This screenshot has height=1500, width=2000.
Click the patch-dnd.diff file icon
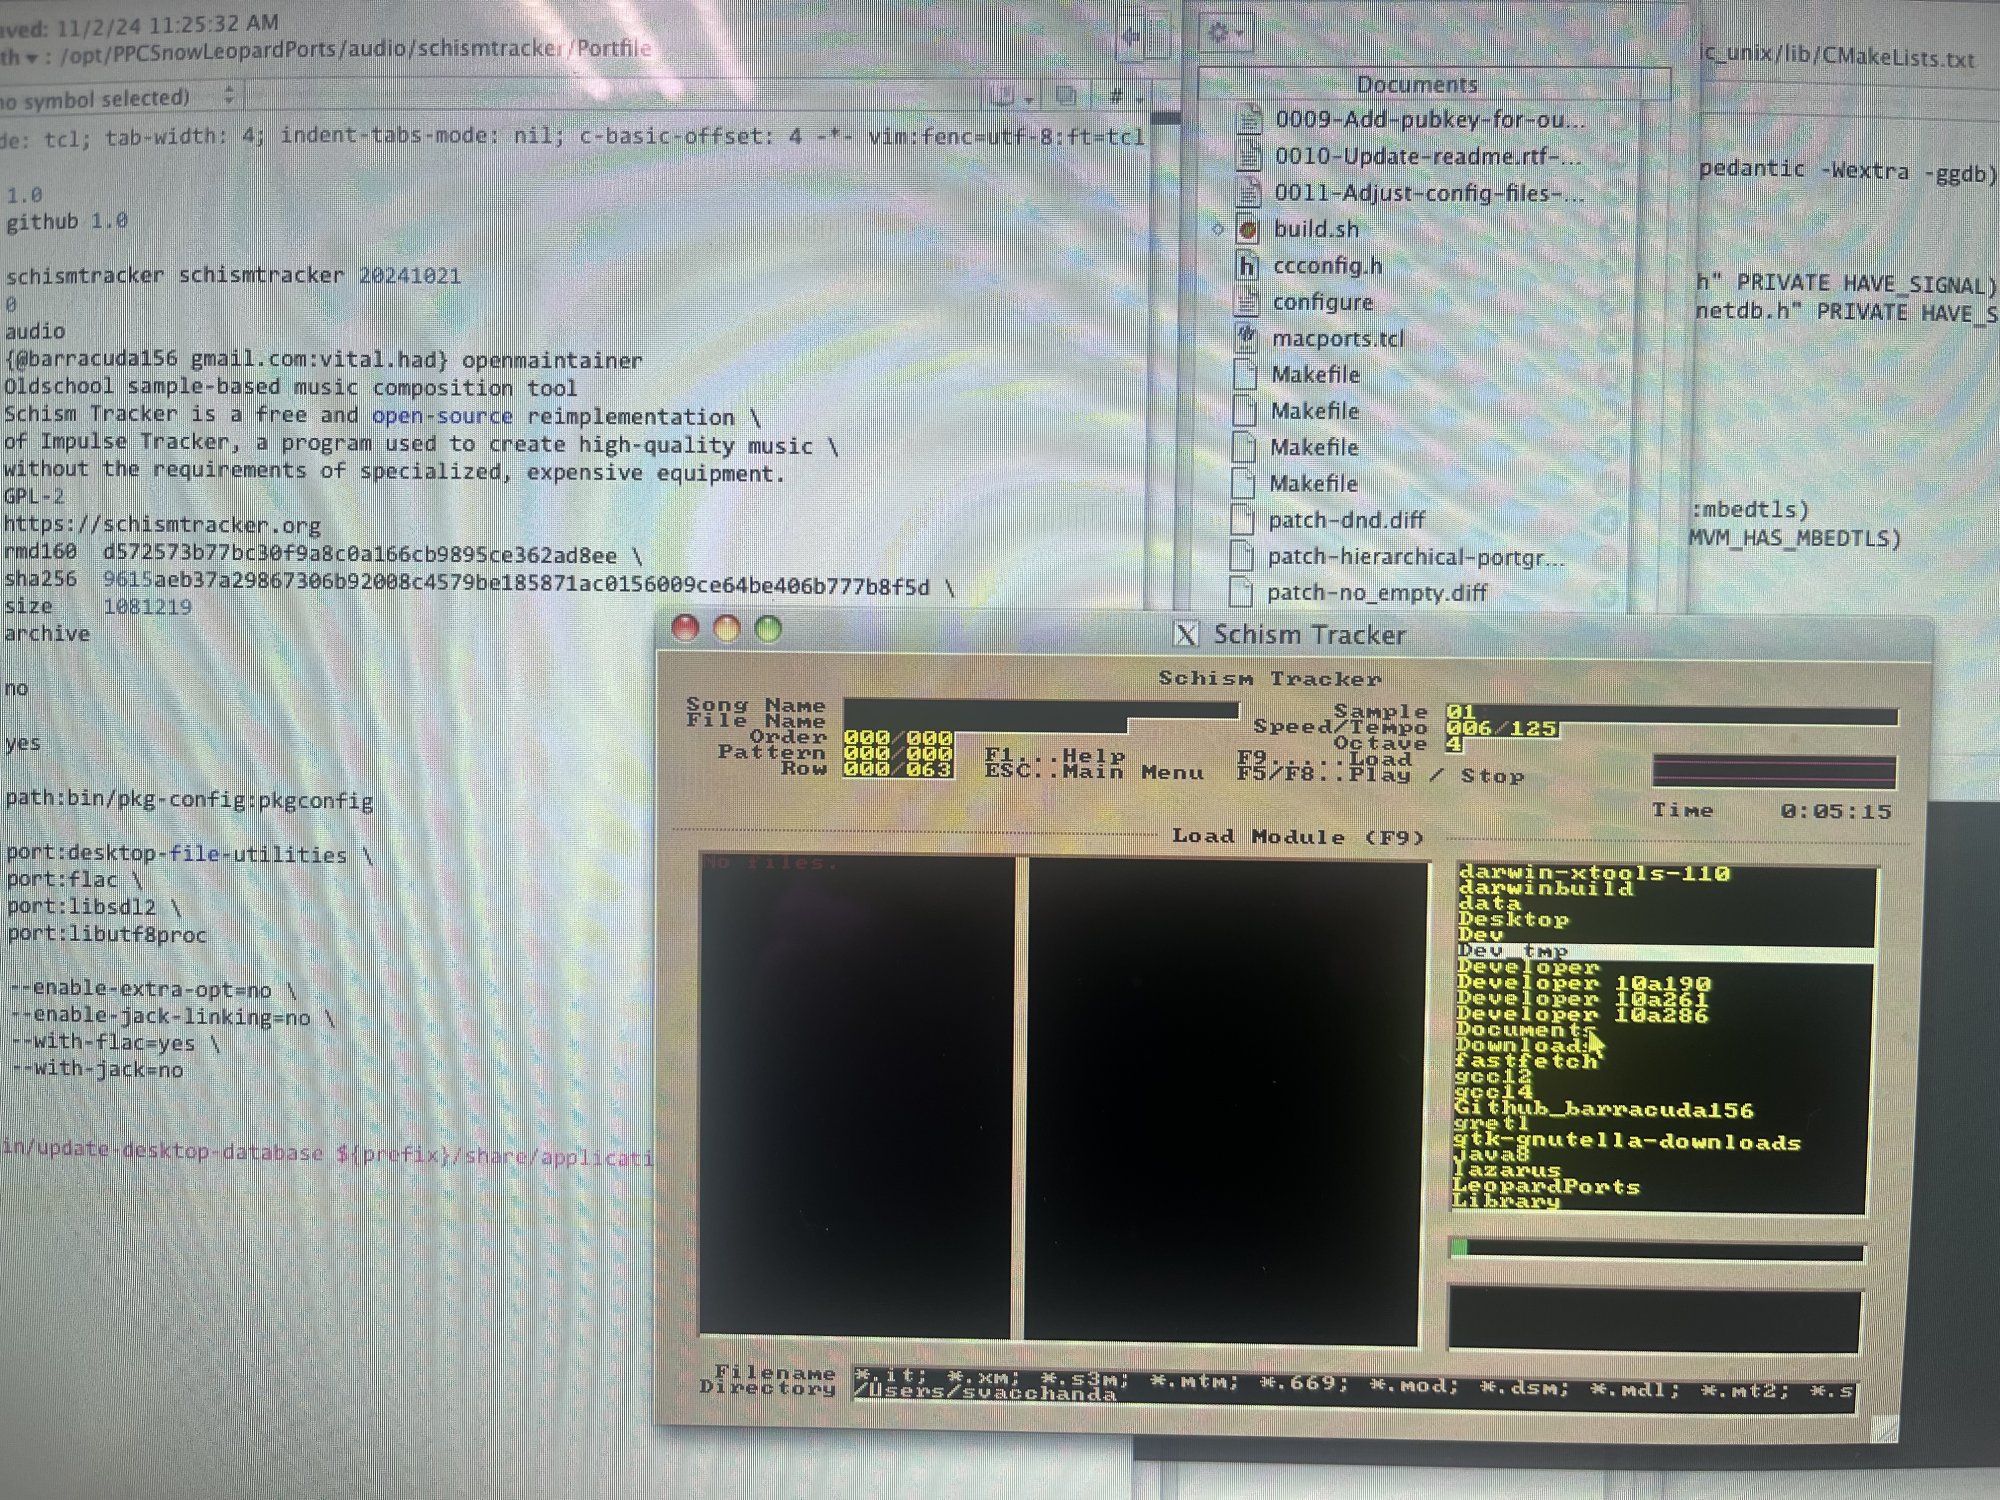(x=1243, y=520)
